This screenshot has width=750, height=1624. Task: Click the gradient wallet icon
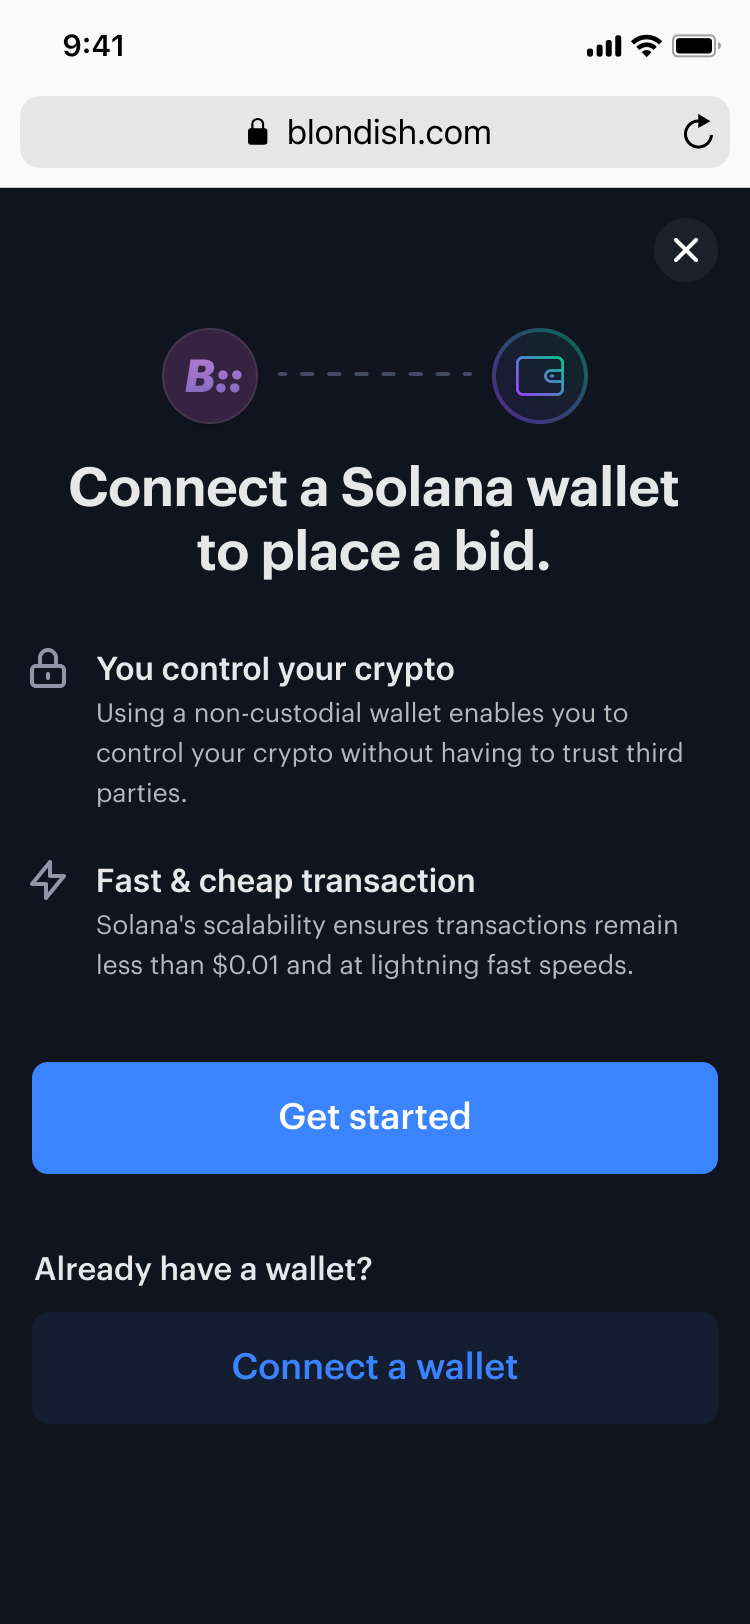540,376
